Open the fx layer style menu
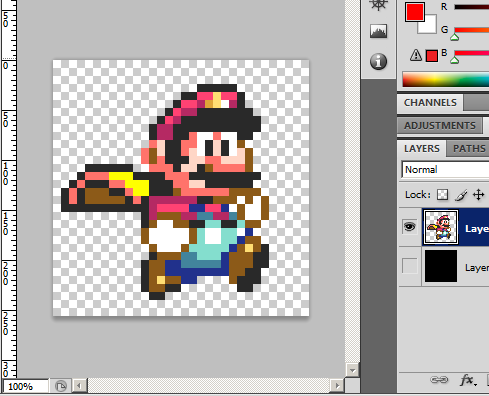This screenshot has width=489, height=396. [x=468, y=380]
